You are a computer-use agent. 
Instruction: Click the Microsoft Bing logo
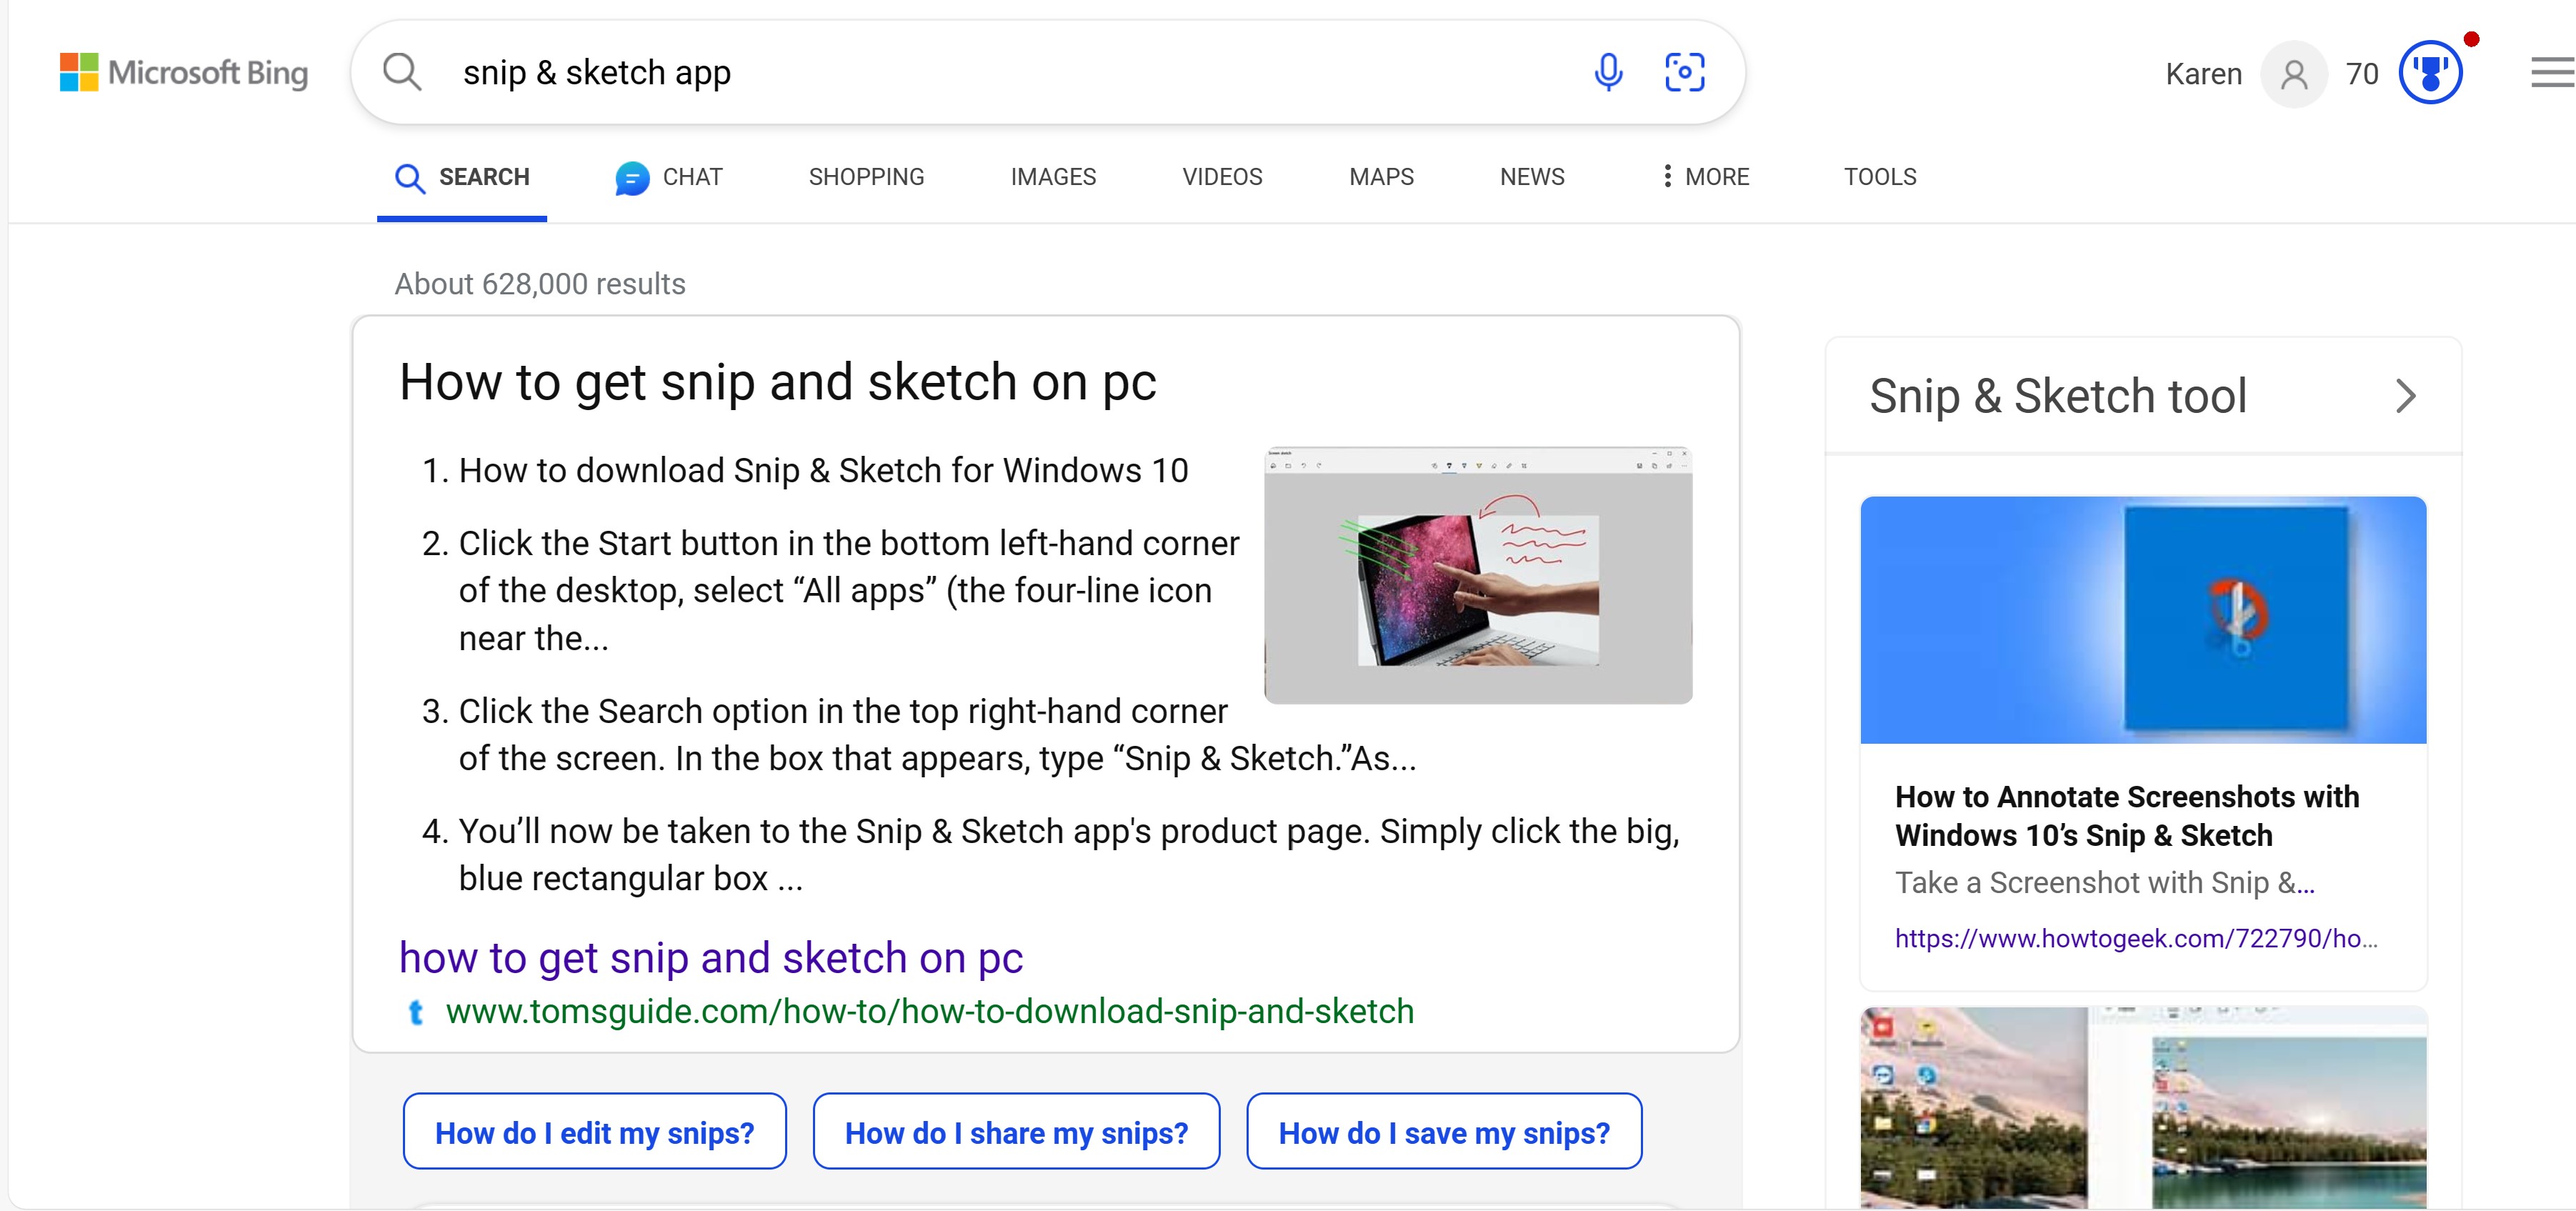tap(184, 72)
